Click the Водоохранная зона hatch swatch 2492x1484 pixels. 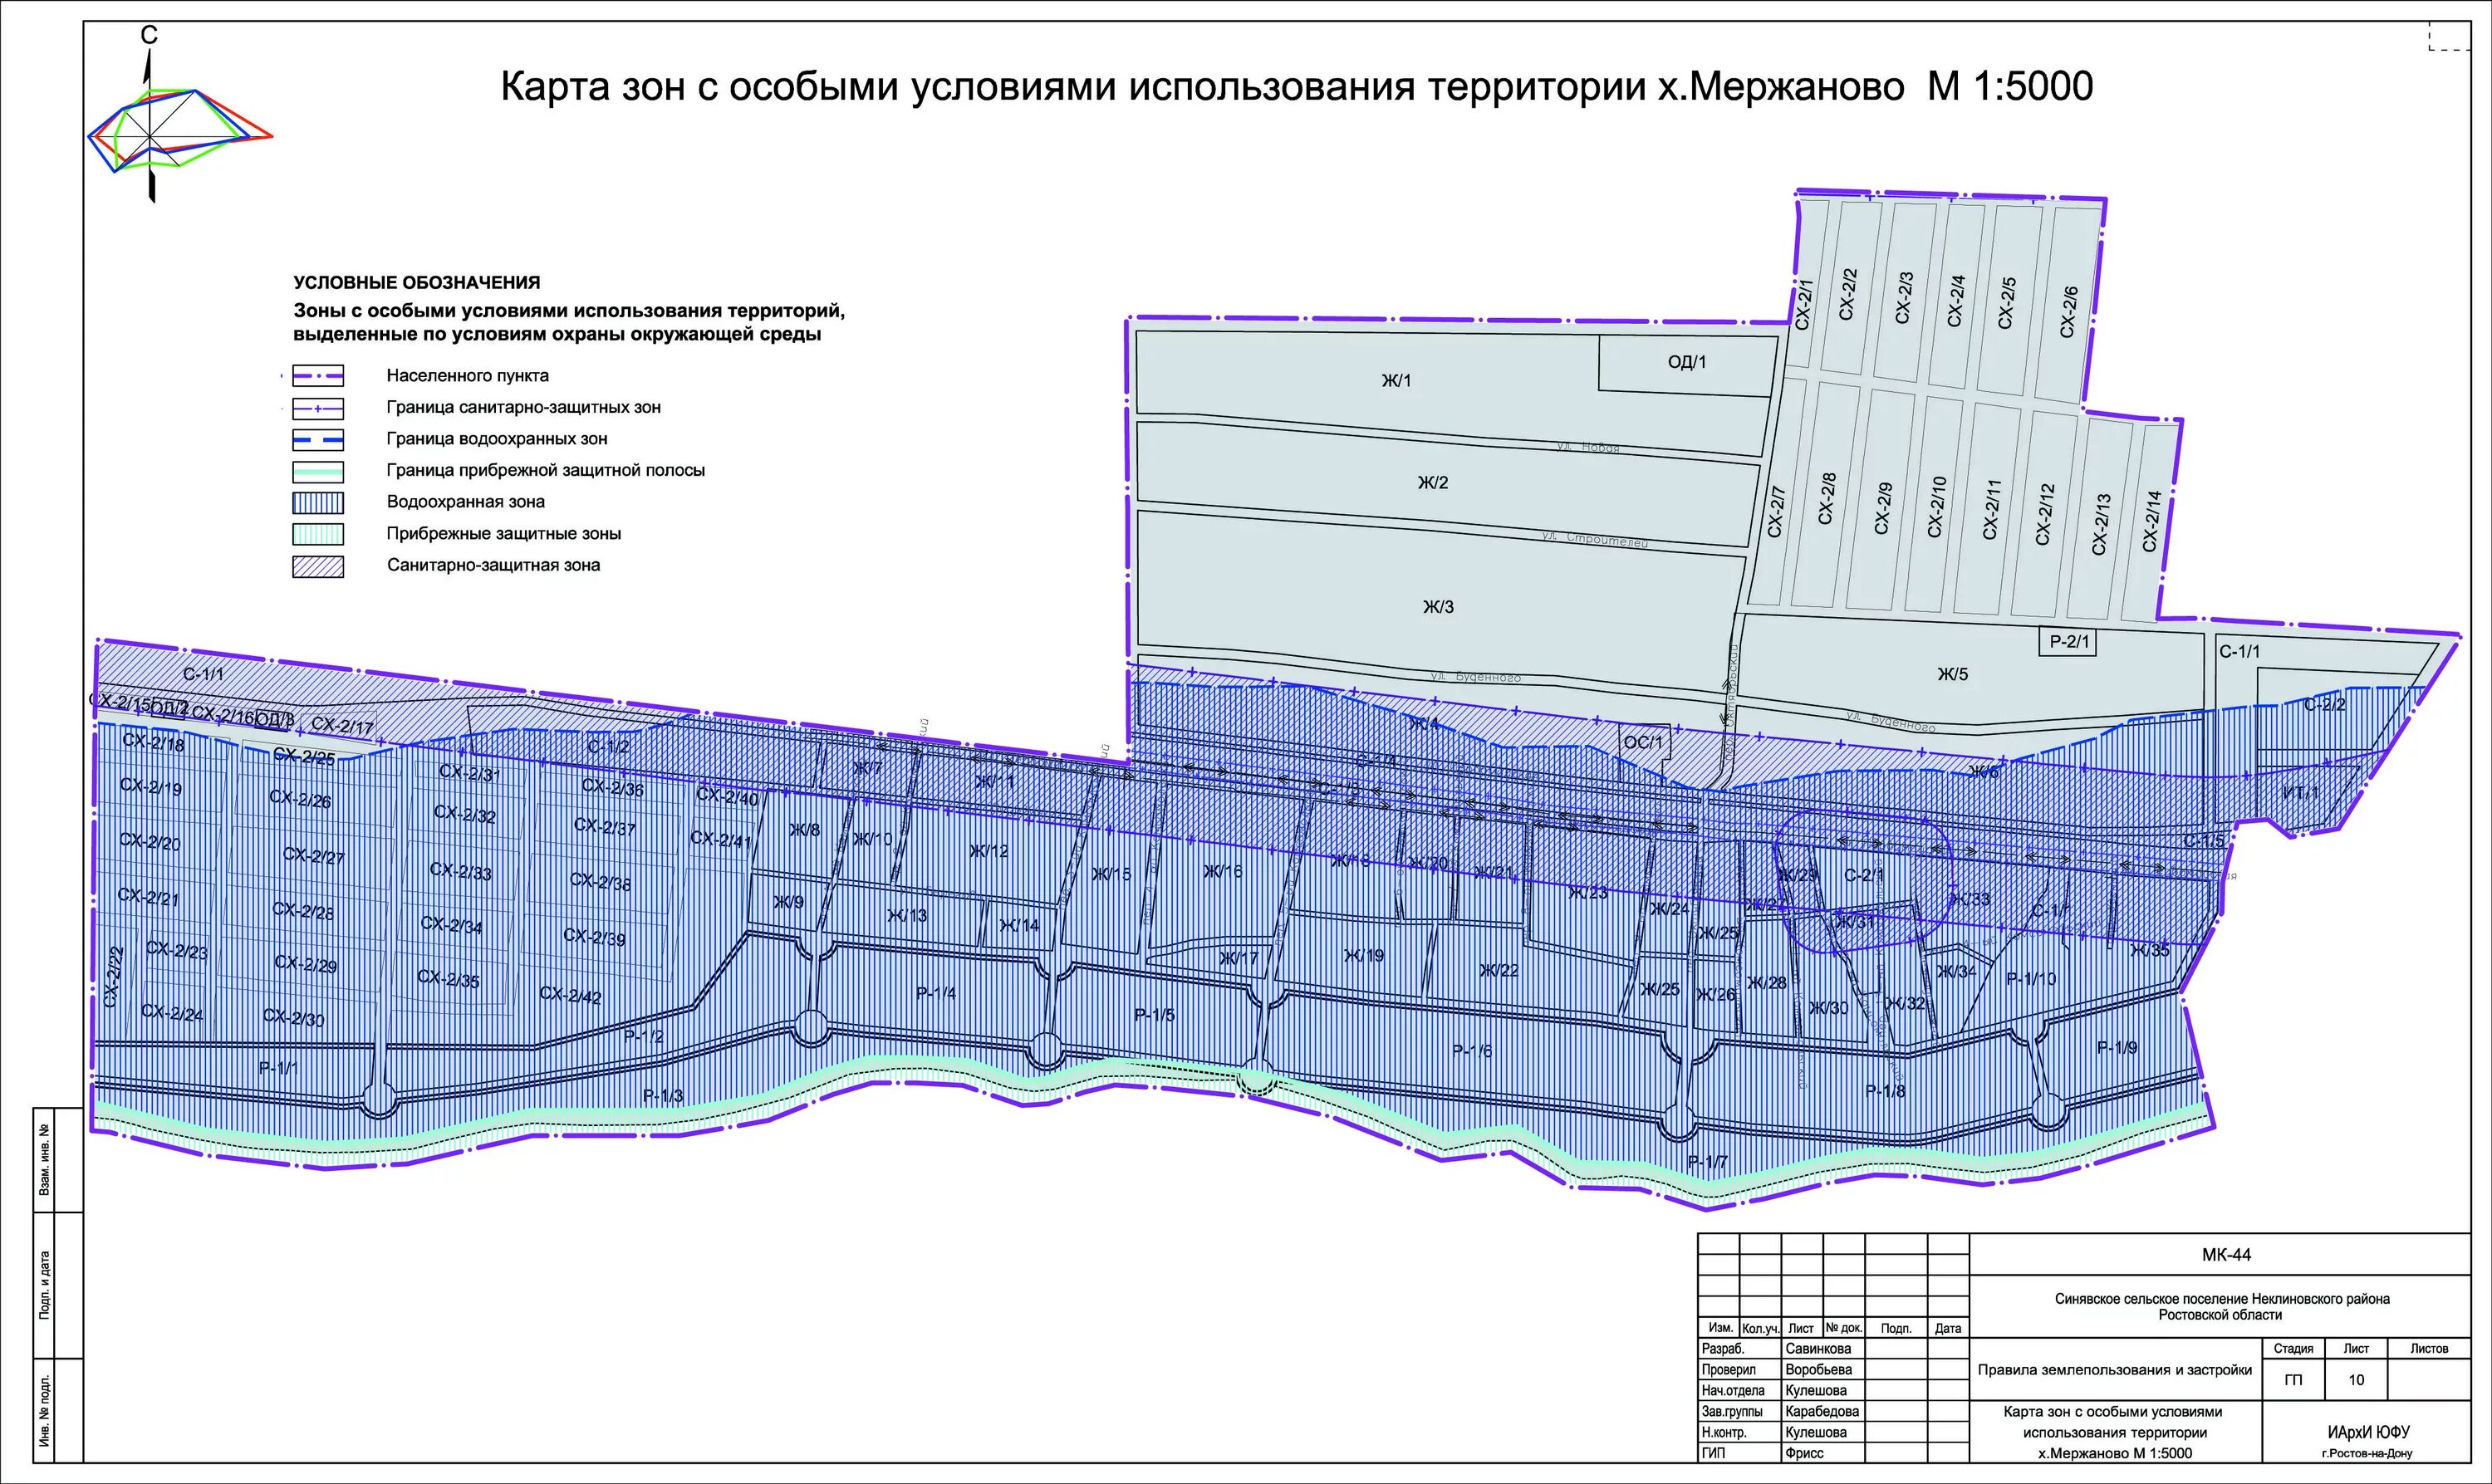(x=318, y=502)
